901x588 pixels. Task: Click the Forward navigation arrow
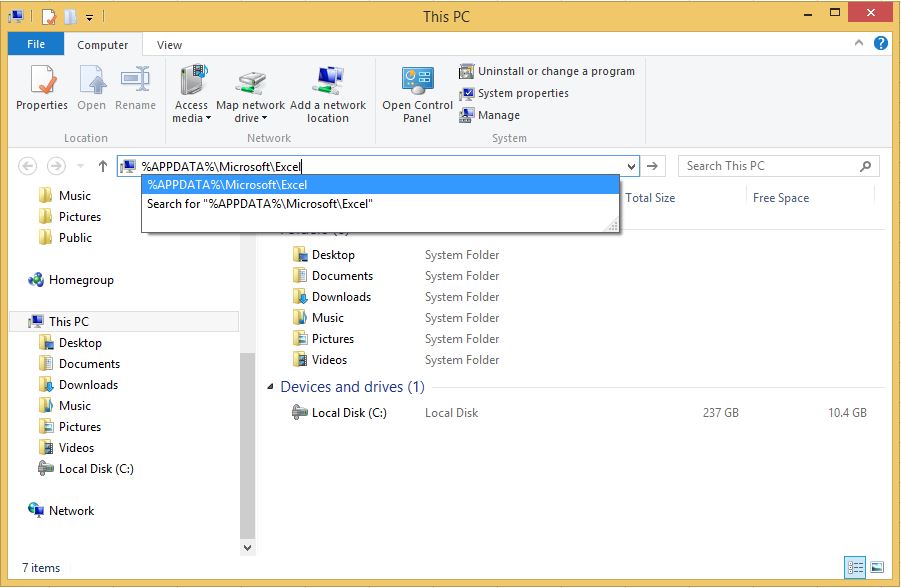56,166
